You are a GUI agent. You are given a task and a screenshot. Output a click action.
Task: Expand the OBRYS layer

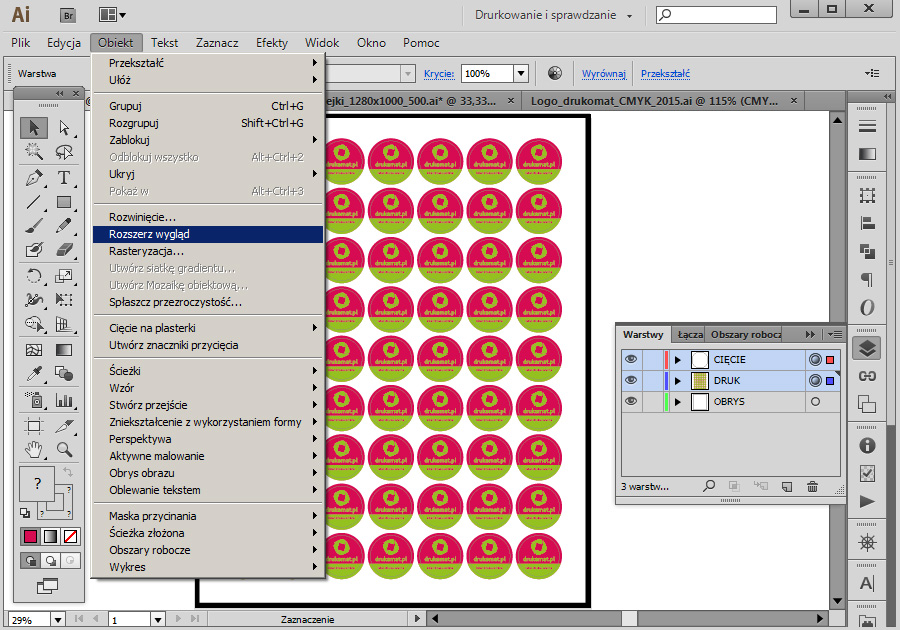click(x=678, y=402)
